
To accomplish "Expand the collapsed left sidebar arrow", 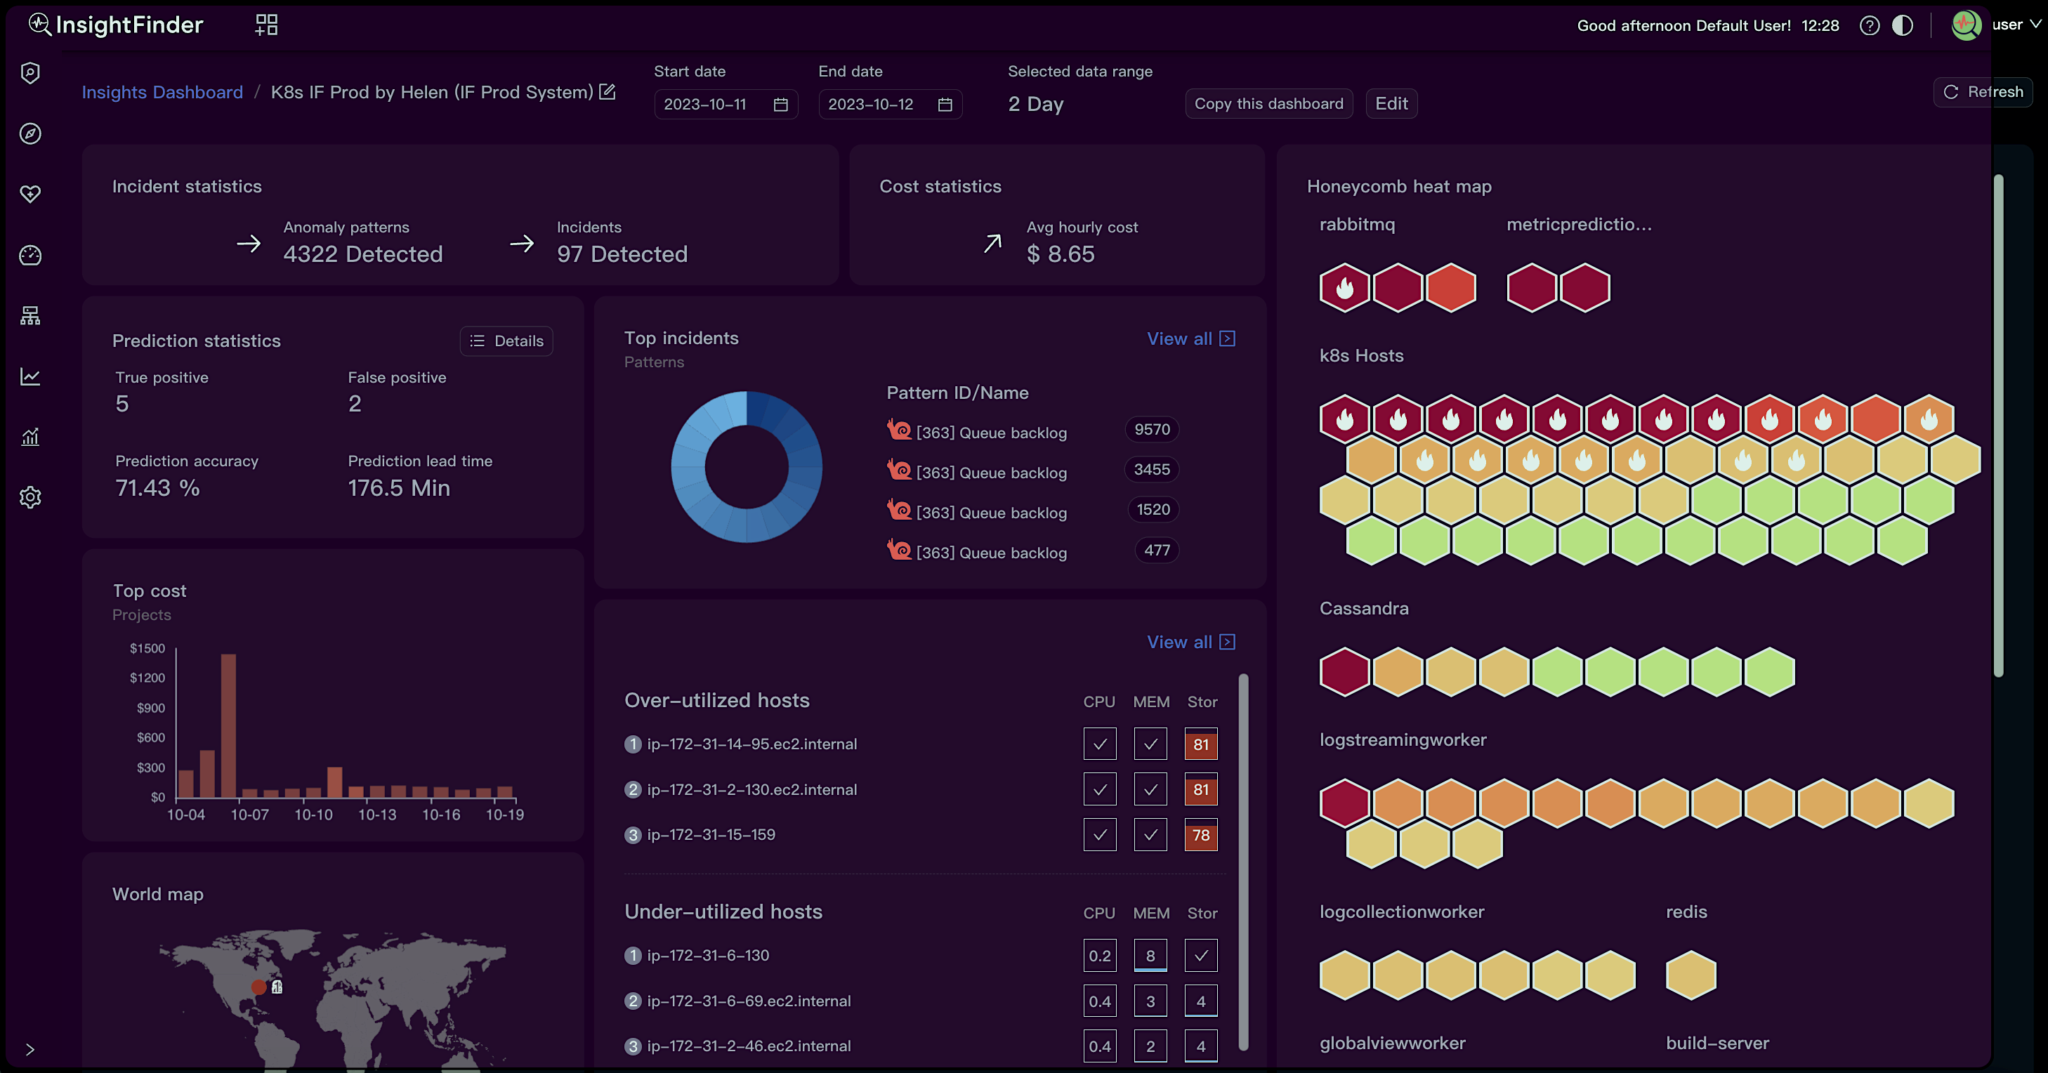I will [x=30, y=1049].
